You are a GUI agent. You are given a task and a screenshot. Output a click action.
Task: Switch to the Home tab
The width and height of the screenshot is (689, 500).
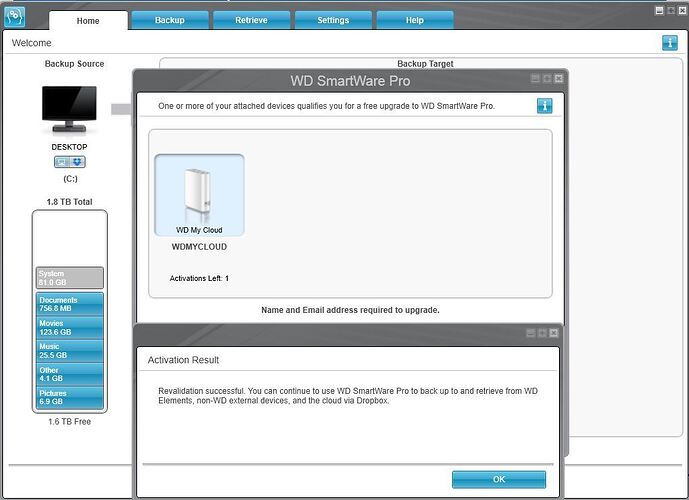tap(88, 21)
